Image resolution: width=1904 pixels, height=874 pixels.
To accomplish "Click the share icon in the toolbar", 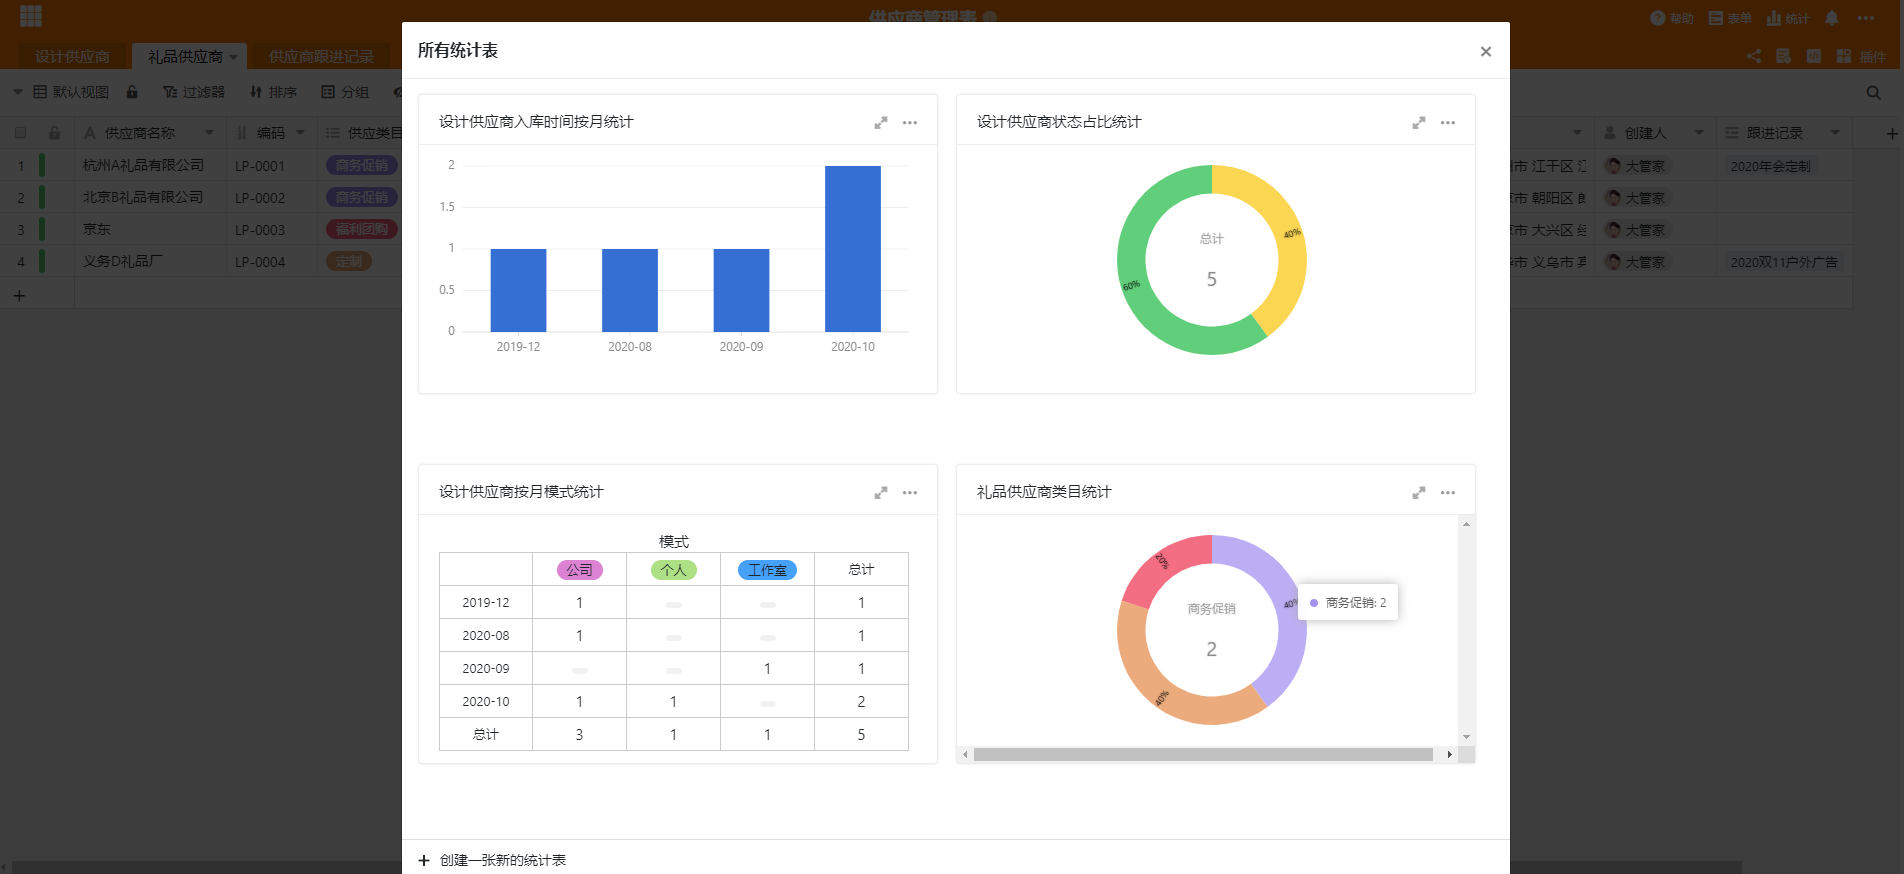I will 1754,56.
